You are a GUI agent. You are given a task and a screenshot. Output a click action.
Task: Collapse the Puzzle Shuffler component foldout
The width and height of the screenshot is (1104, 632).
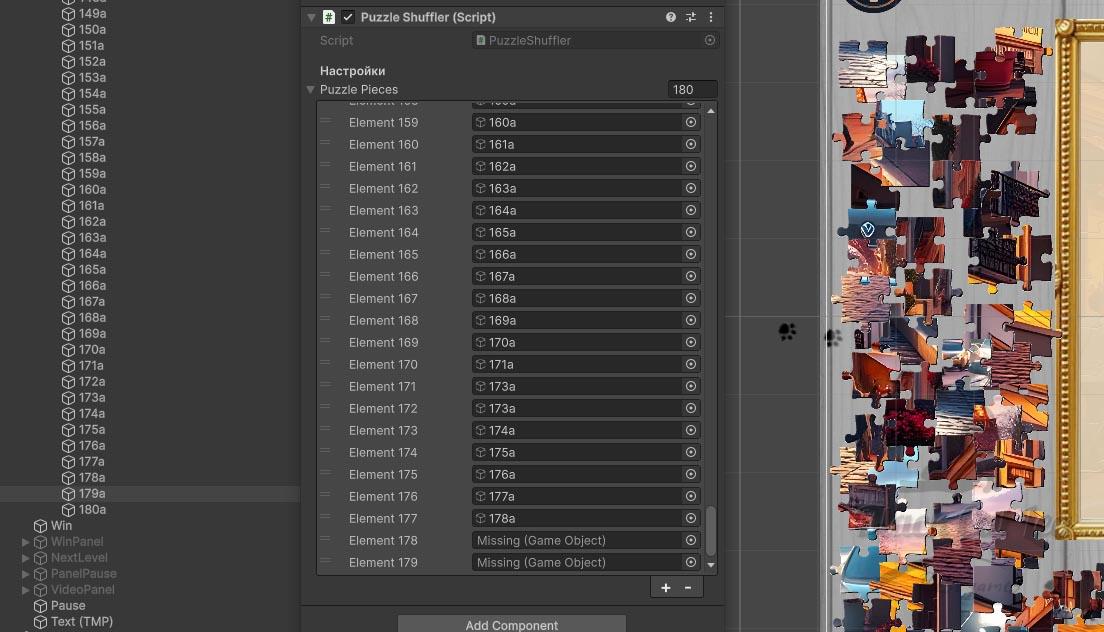tap(311, 17)
